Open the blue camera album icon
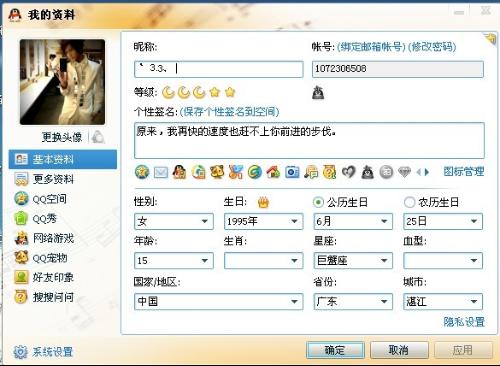500x366 pixels. (x=292, y=172)
